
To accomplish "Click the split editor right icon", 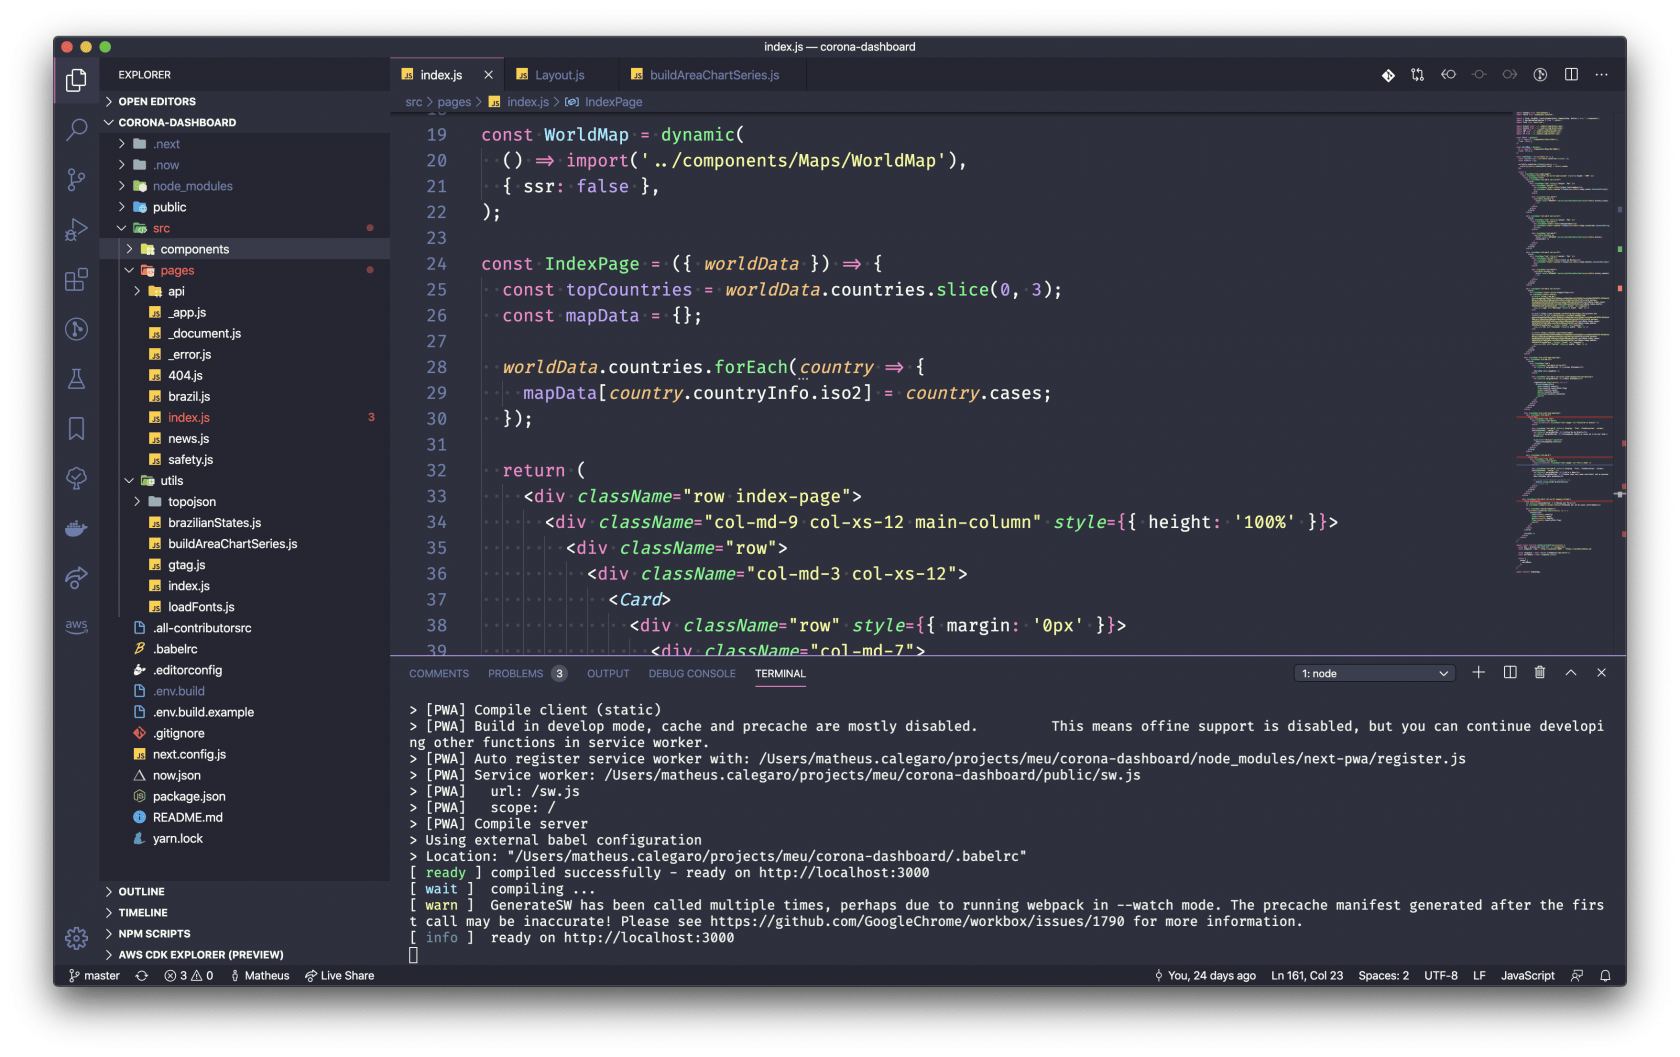I will (x=1571, y=75).
